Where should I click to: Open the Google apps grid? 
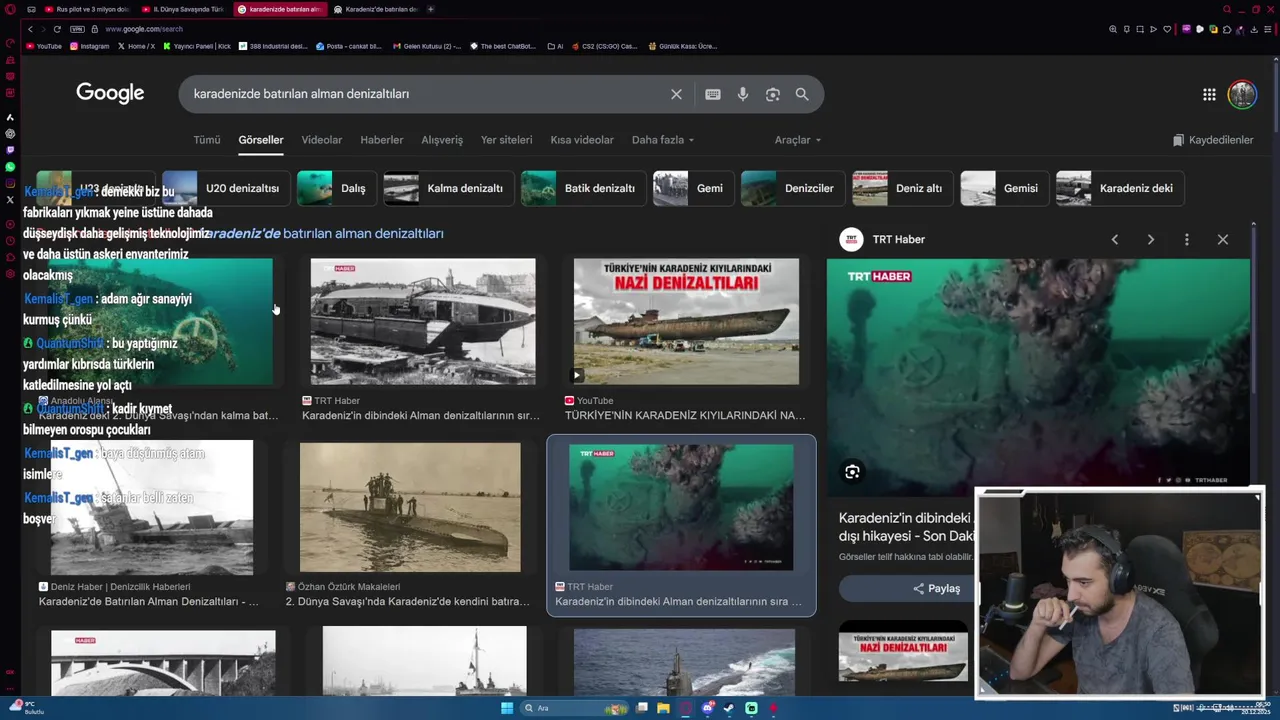(1209, 94)
